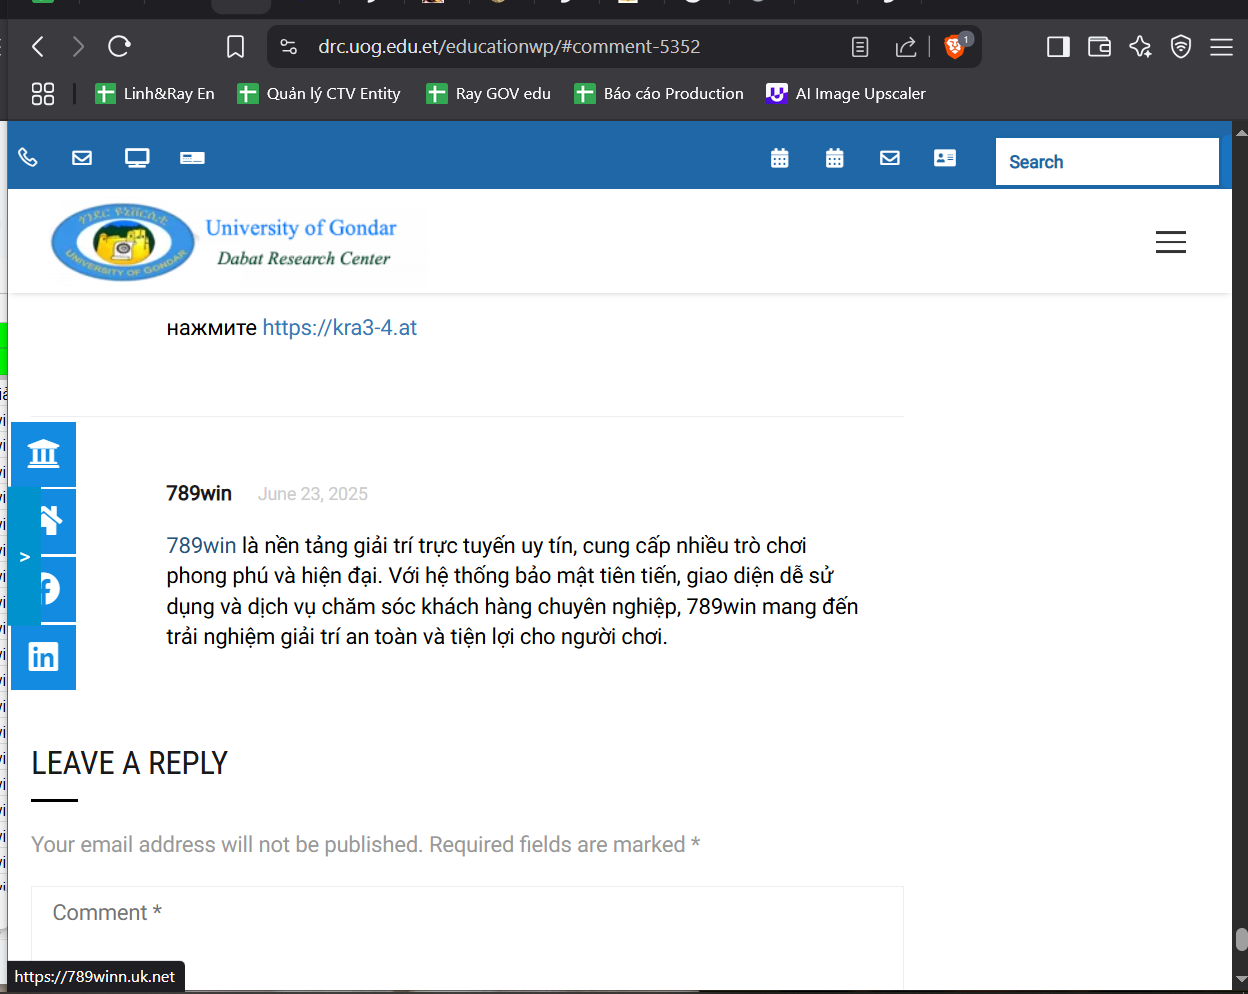Screen dimensions: 1248x994
Task: Click the University of Gondar logo
Action: click(225, 242)
